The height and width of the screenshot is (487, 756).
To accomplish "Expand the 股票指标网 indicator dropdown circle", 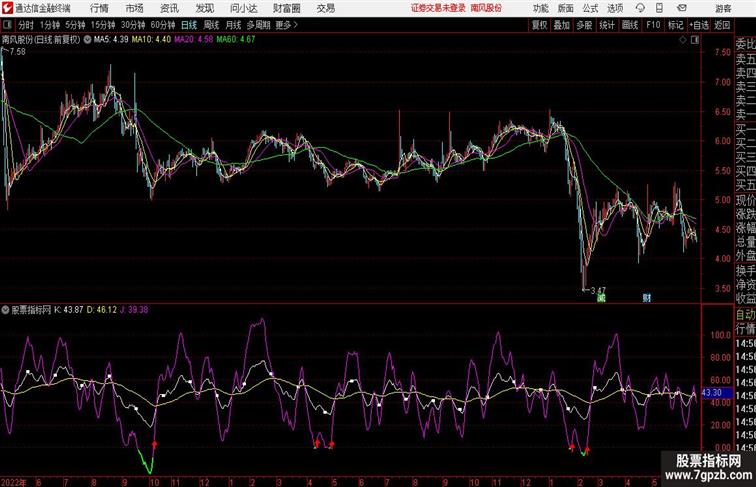I will [x=5, y=310].
